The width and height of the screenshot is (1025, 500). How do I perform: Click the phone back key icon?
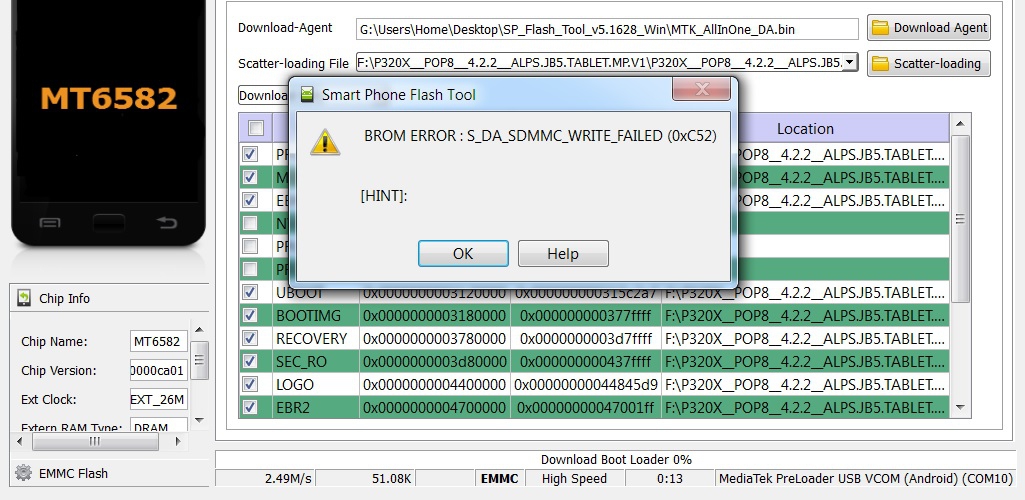click(x=167, y=223)
